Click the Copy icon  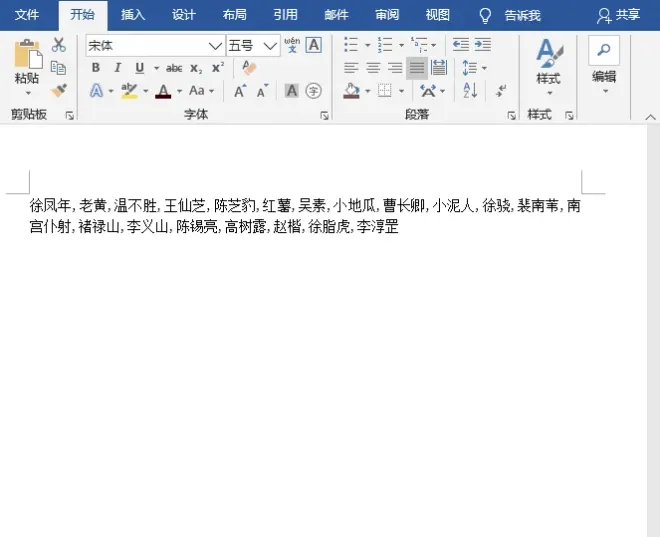coord(59,68)
